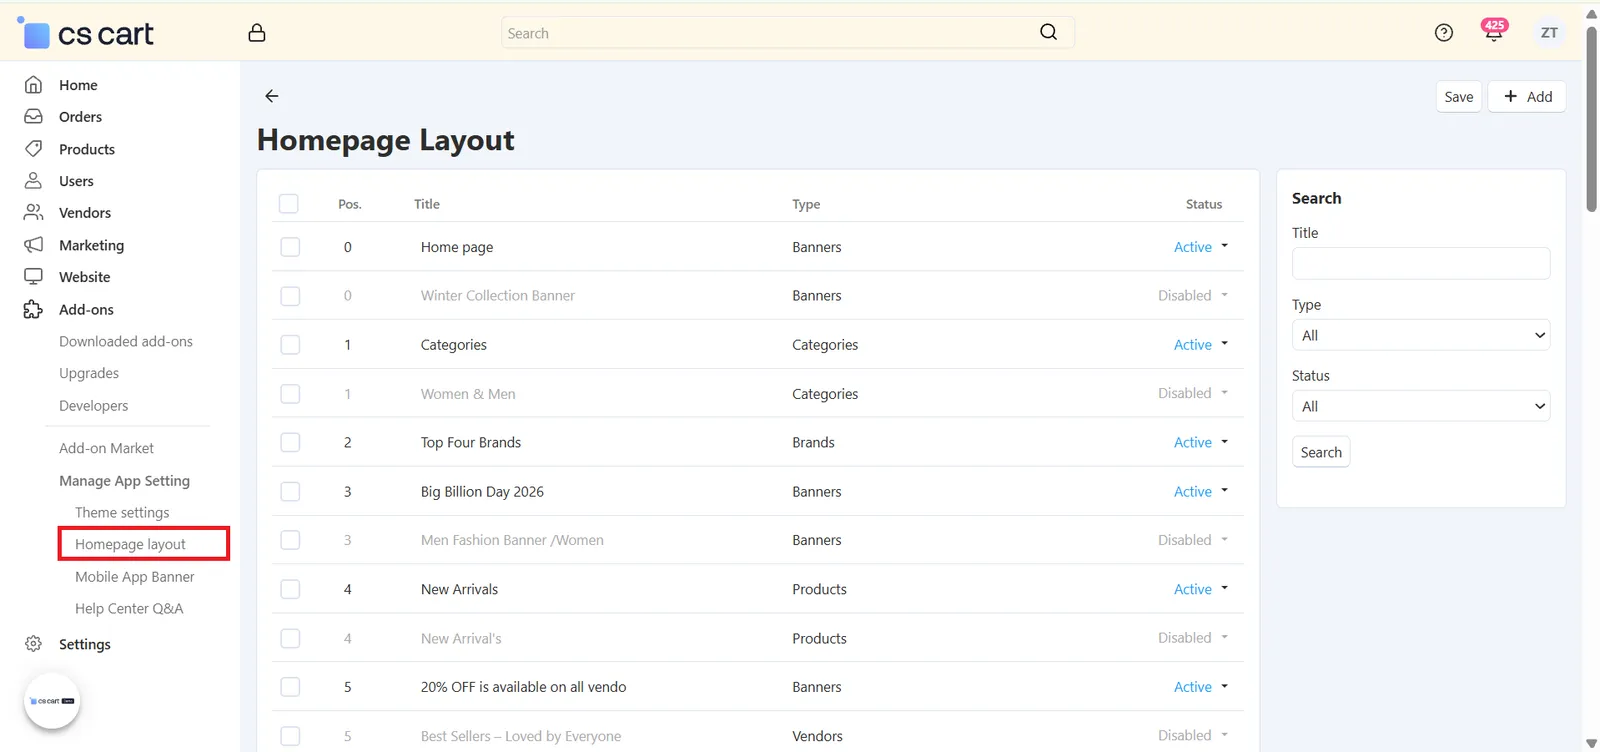Tick the select-all checkbox in table header
This screenshot has height=752, width=1600.
click(289, 204)
